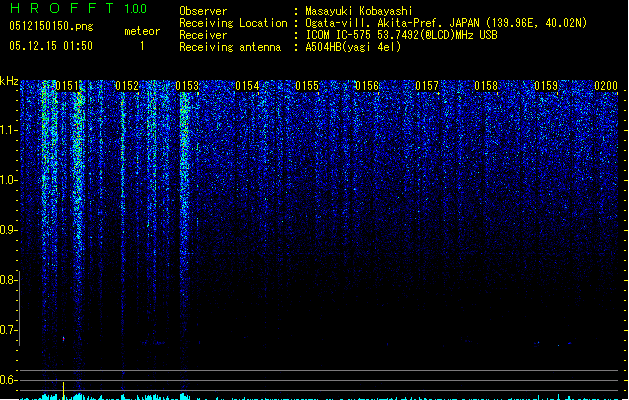Click observer name Masayuki Kobayashi
The height and width of the screenshot is (400, 629).
point(359,11)
